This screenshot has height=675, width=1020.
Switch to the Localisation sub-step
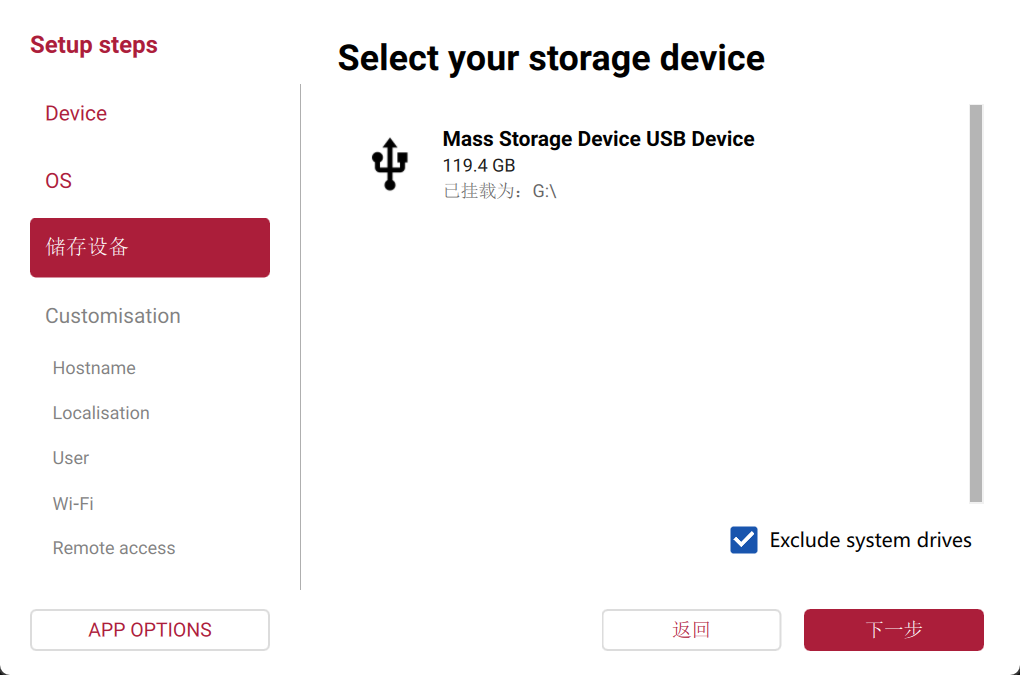click(x=101, y=413)
